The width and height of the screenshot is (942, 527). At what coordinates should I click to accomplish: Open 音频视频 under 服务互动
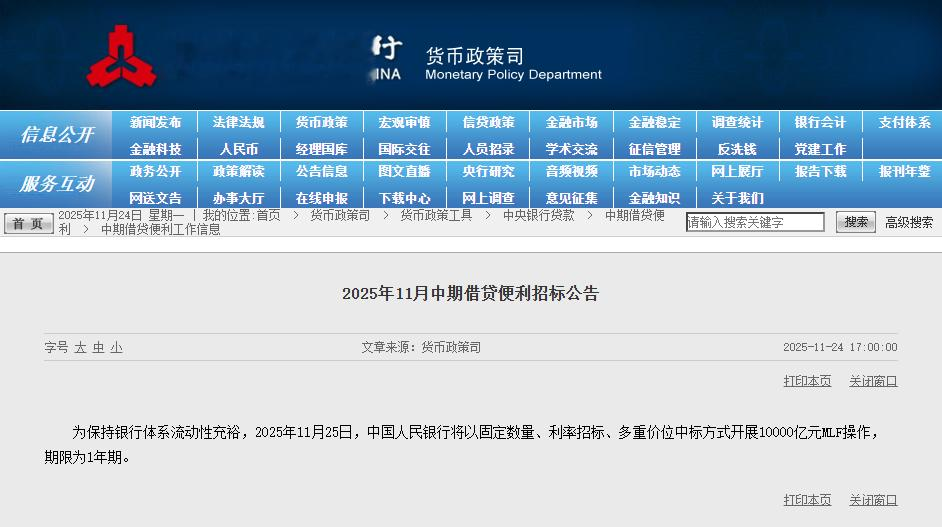click(571, 171)
